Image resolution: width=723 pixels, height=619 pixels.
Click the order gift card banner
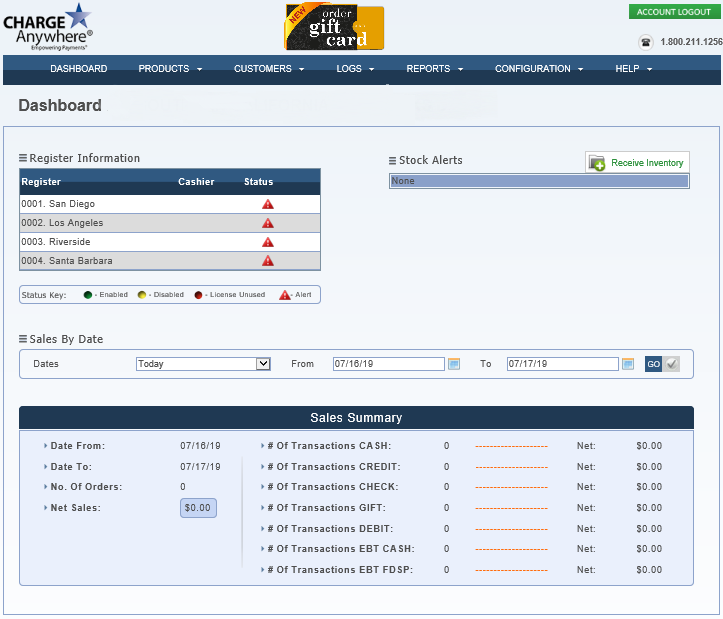(334, 27)
